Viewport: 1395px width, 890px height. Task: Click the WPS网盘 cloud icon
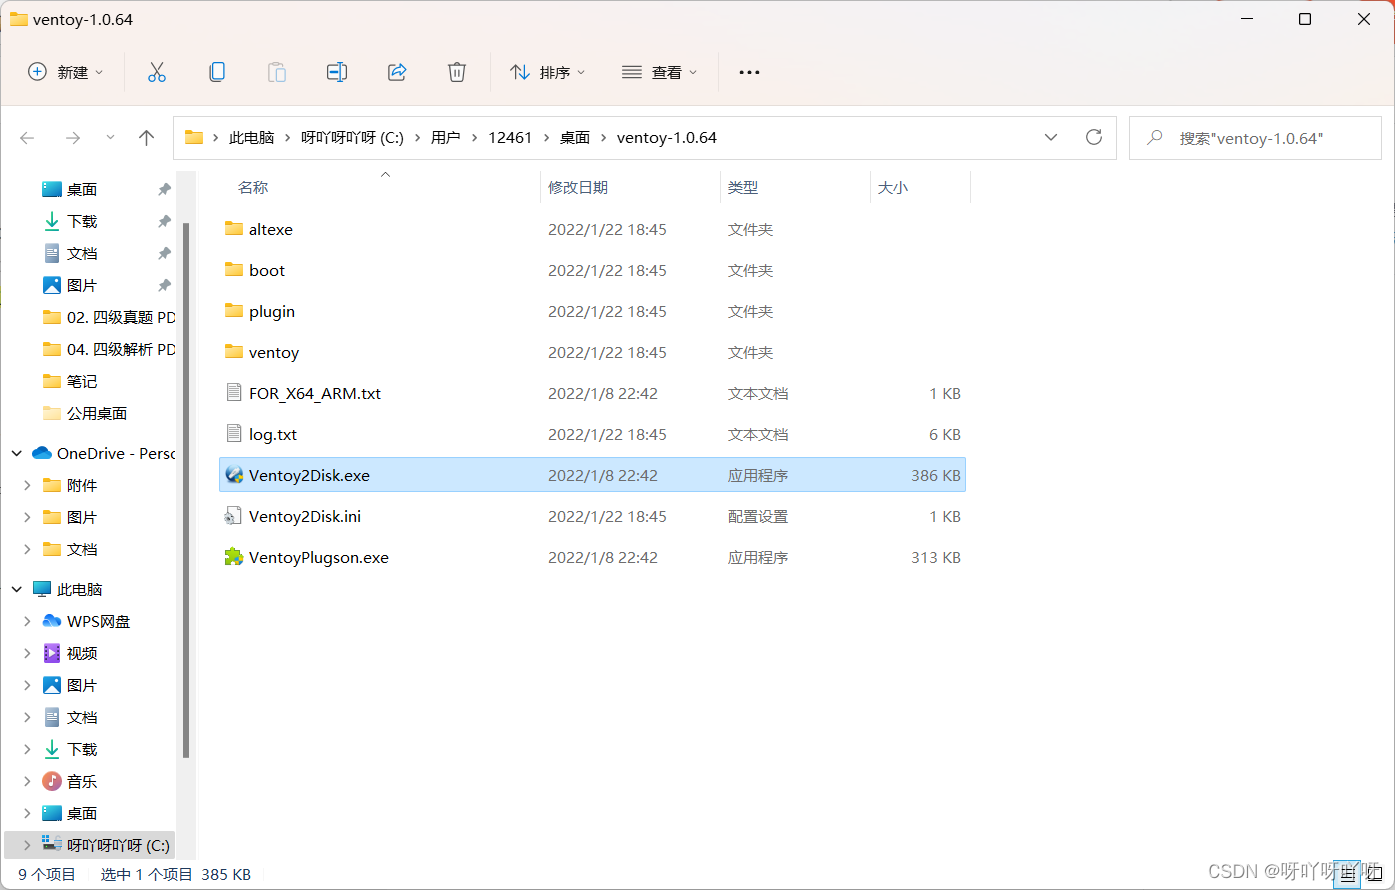pos(52,621)
